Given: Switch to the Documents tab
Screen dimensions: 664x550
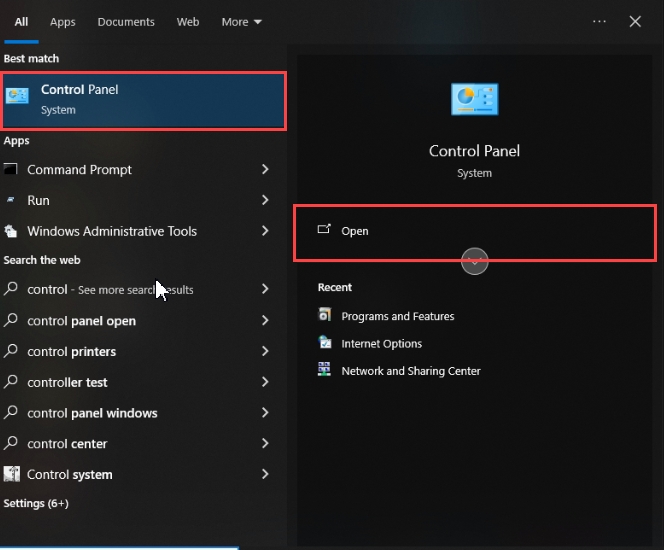Looking at the screenshot, I should tap(126, 22).
